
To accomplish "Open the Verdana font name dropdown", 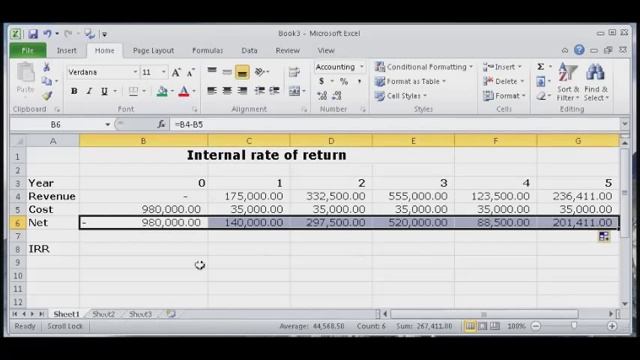I will [x=135, y=72].
